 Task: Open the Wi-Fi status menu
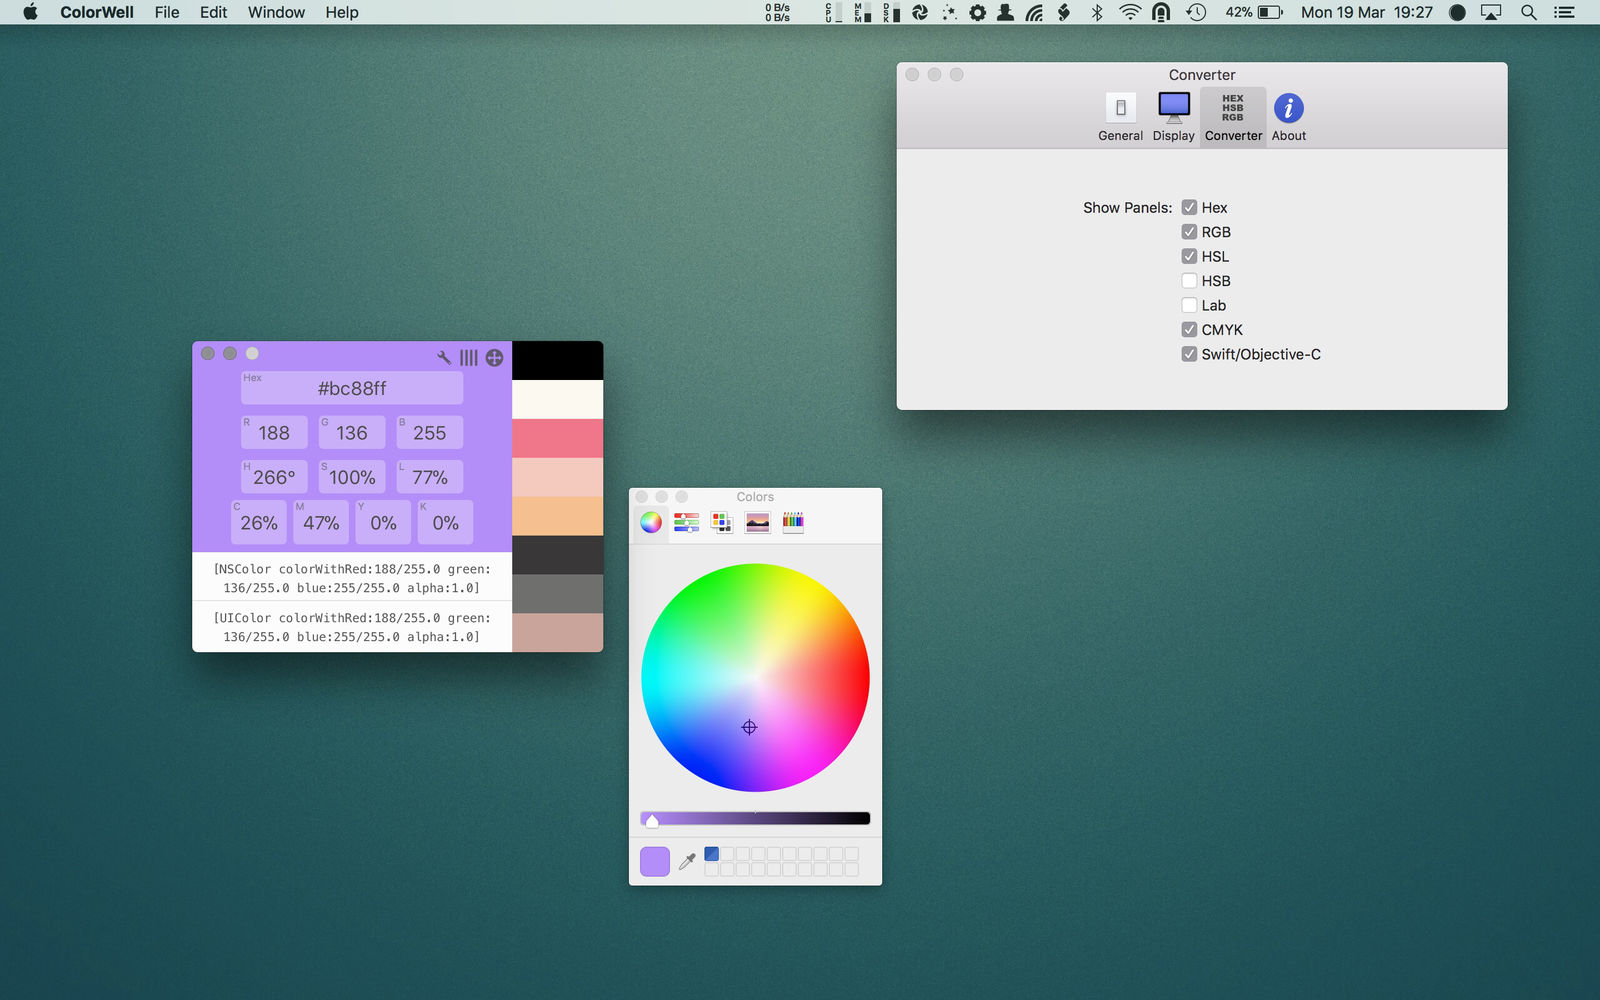click(x=1129, y=12)
